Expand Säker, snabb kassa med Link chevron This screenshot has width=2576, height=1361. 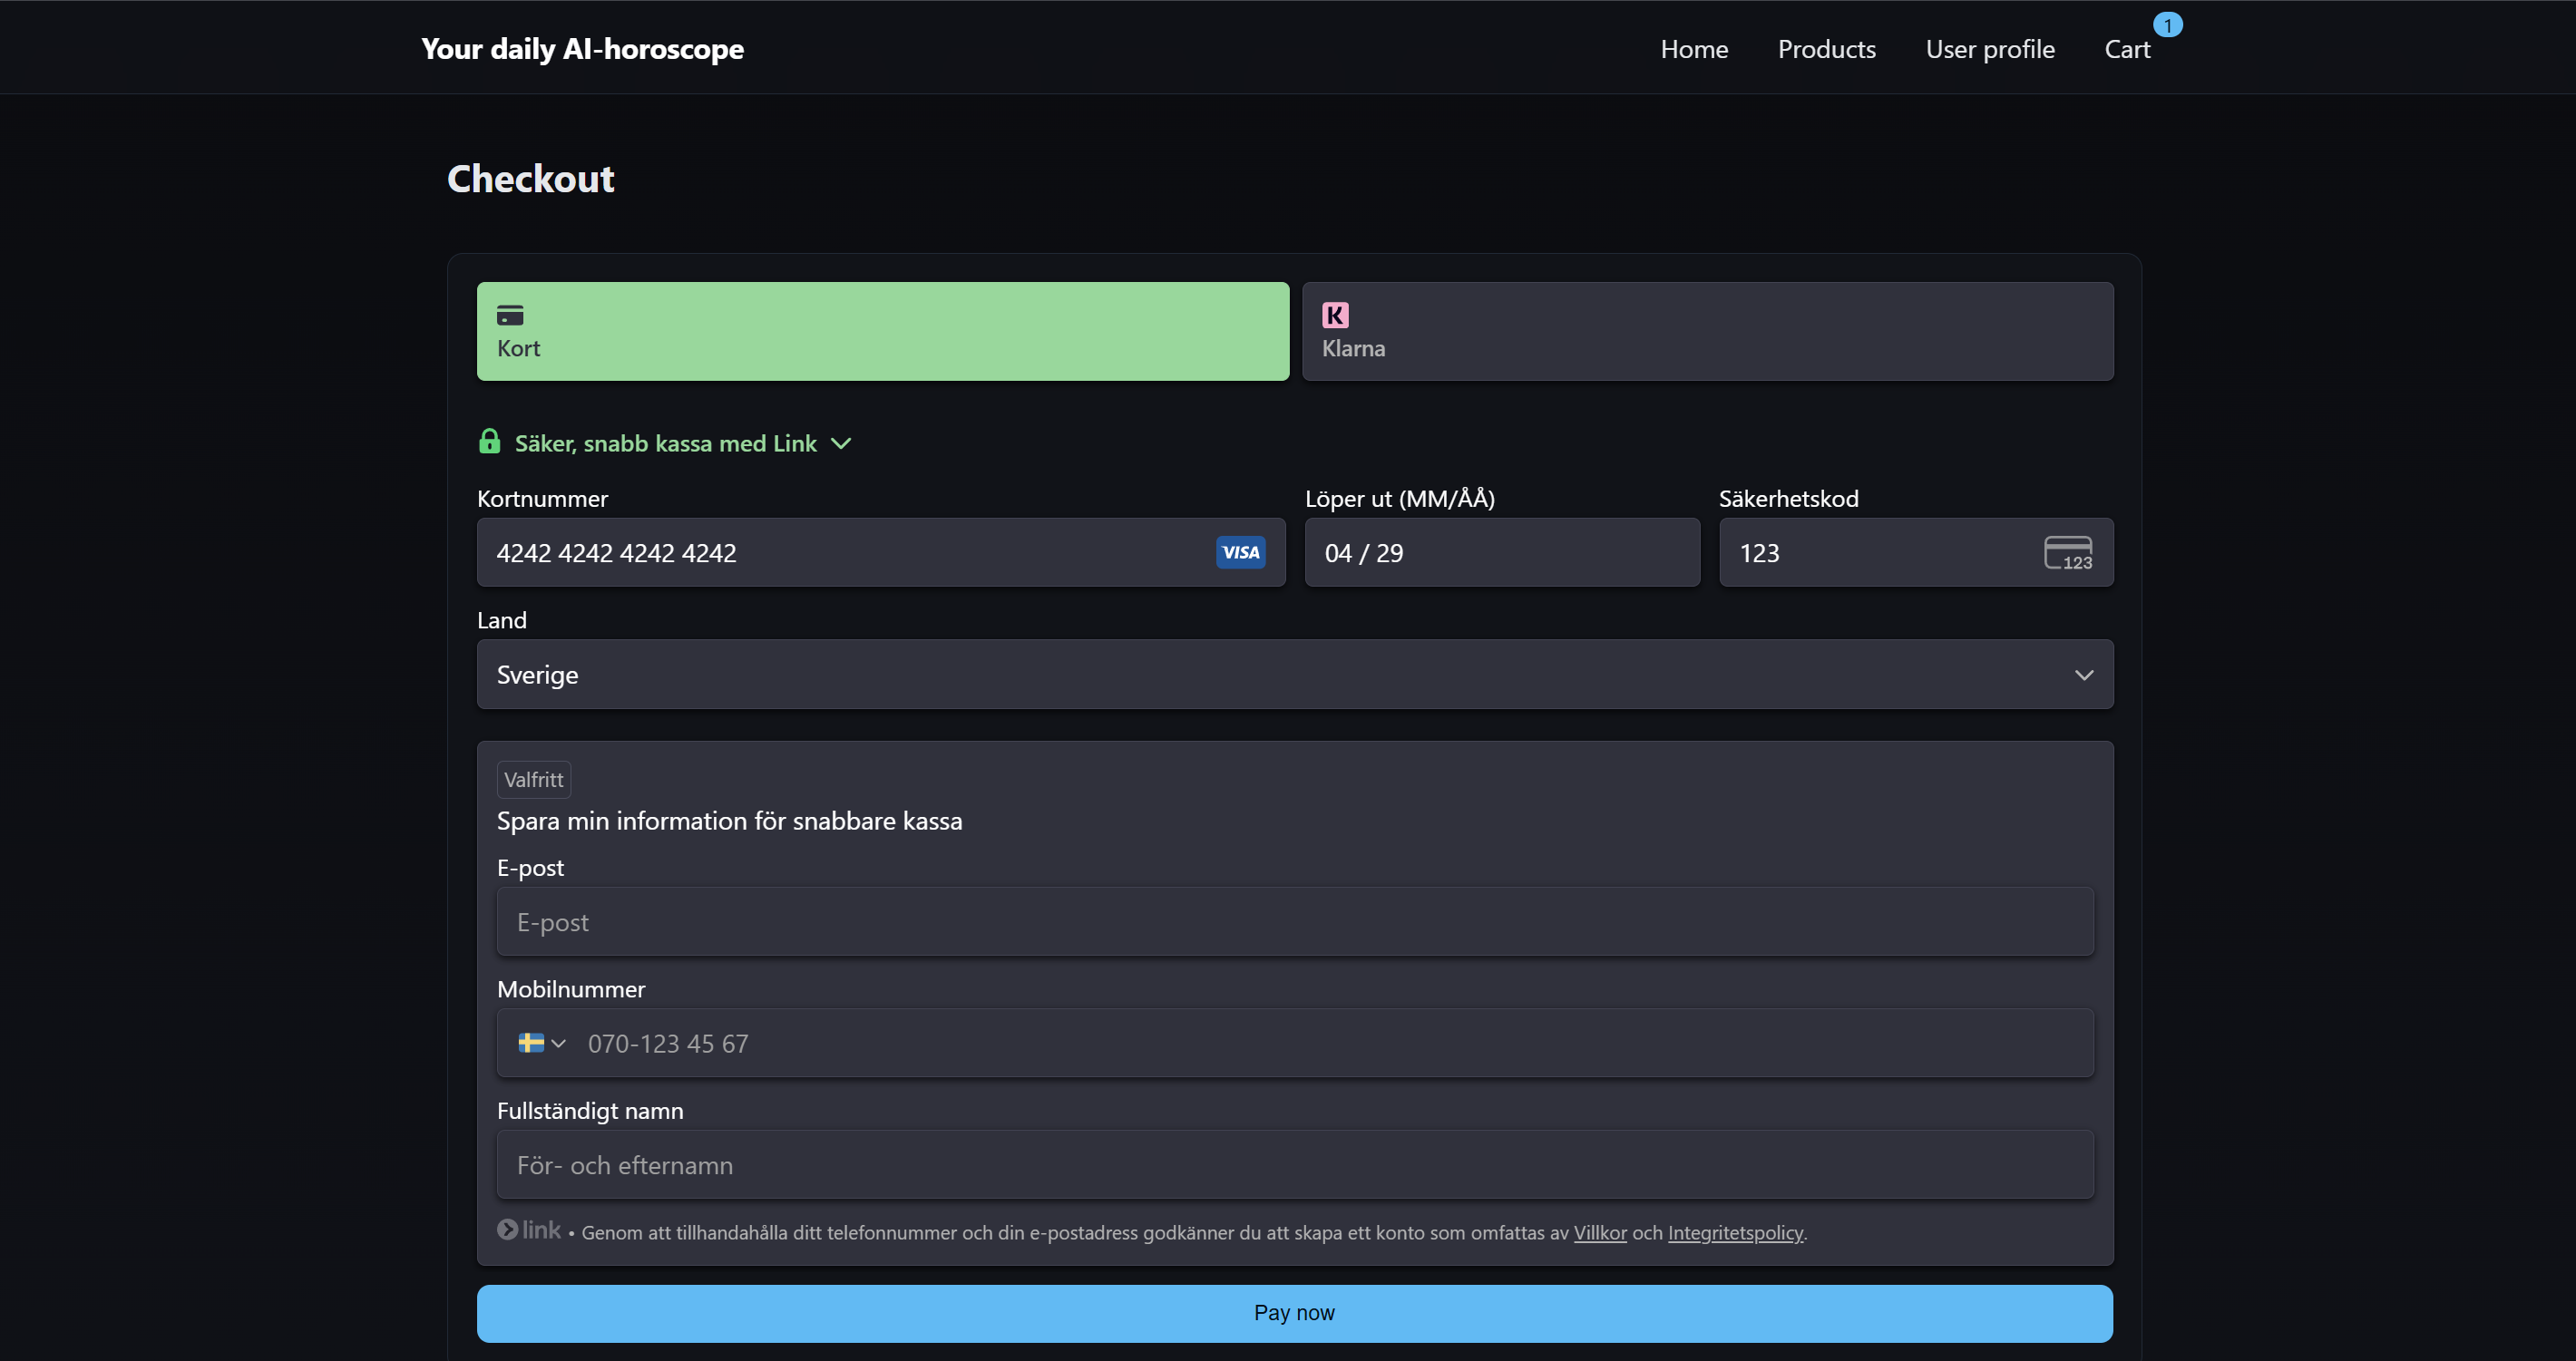click(x=841, y=443)
